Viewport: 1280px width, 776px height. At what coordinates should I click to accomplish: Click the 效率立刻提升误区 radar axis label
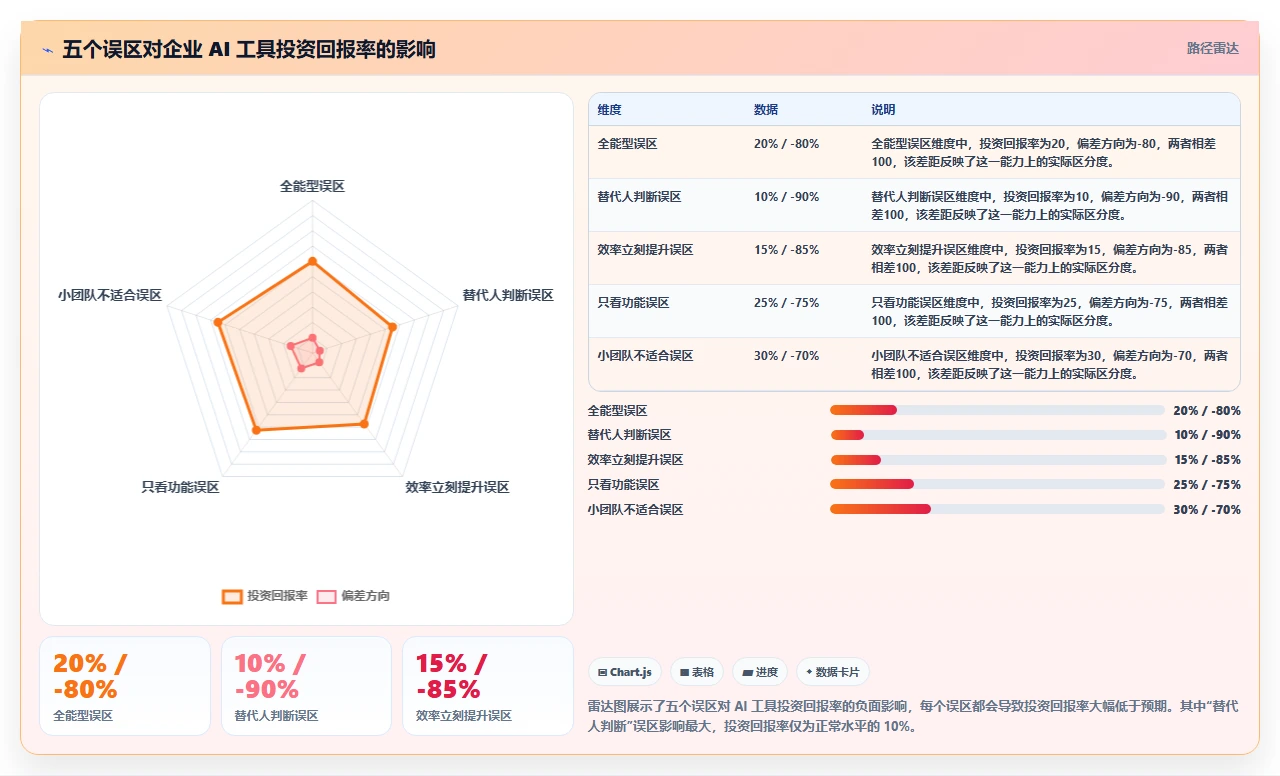coord(457,487)
